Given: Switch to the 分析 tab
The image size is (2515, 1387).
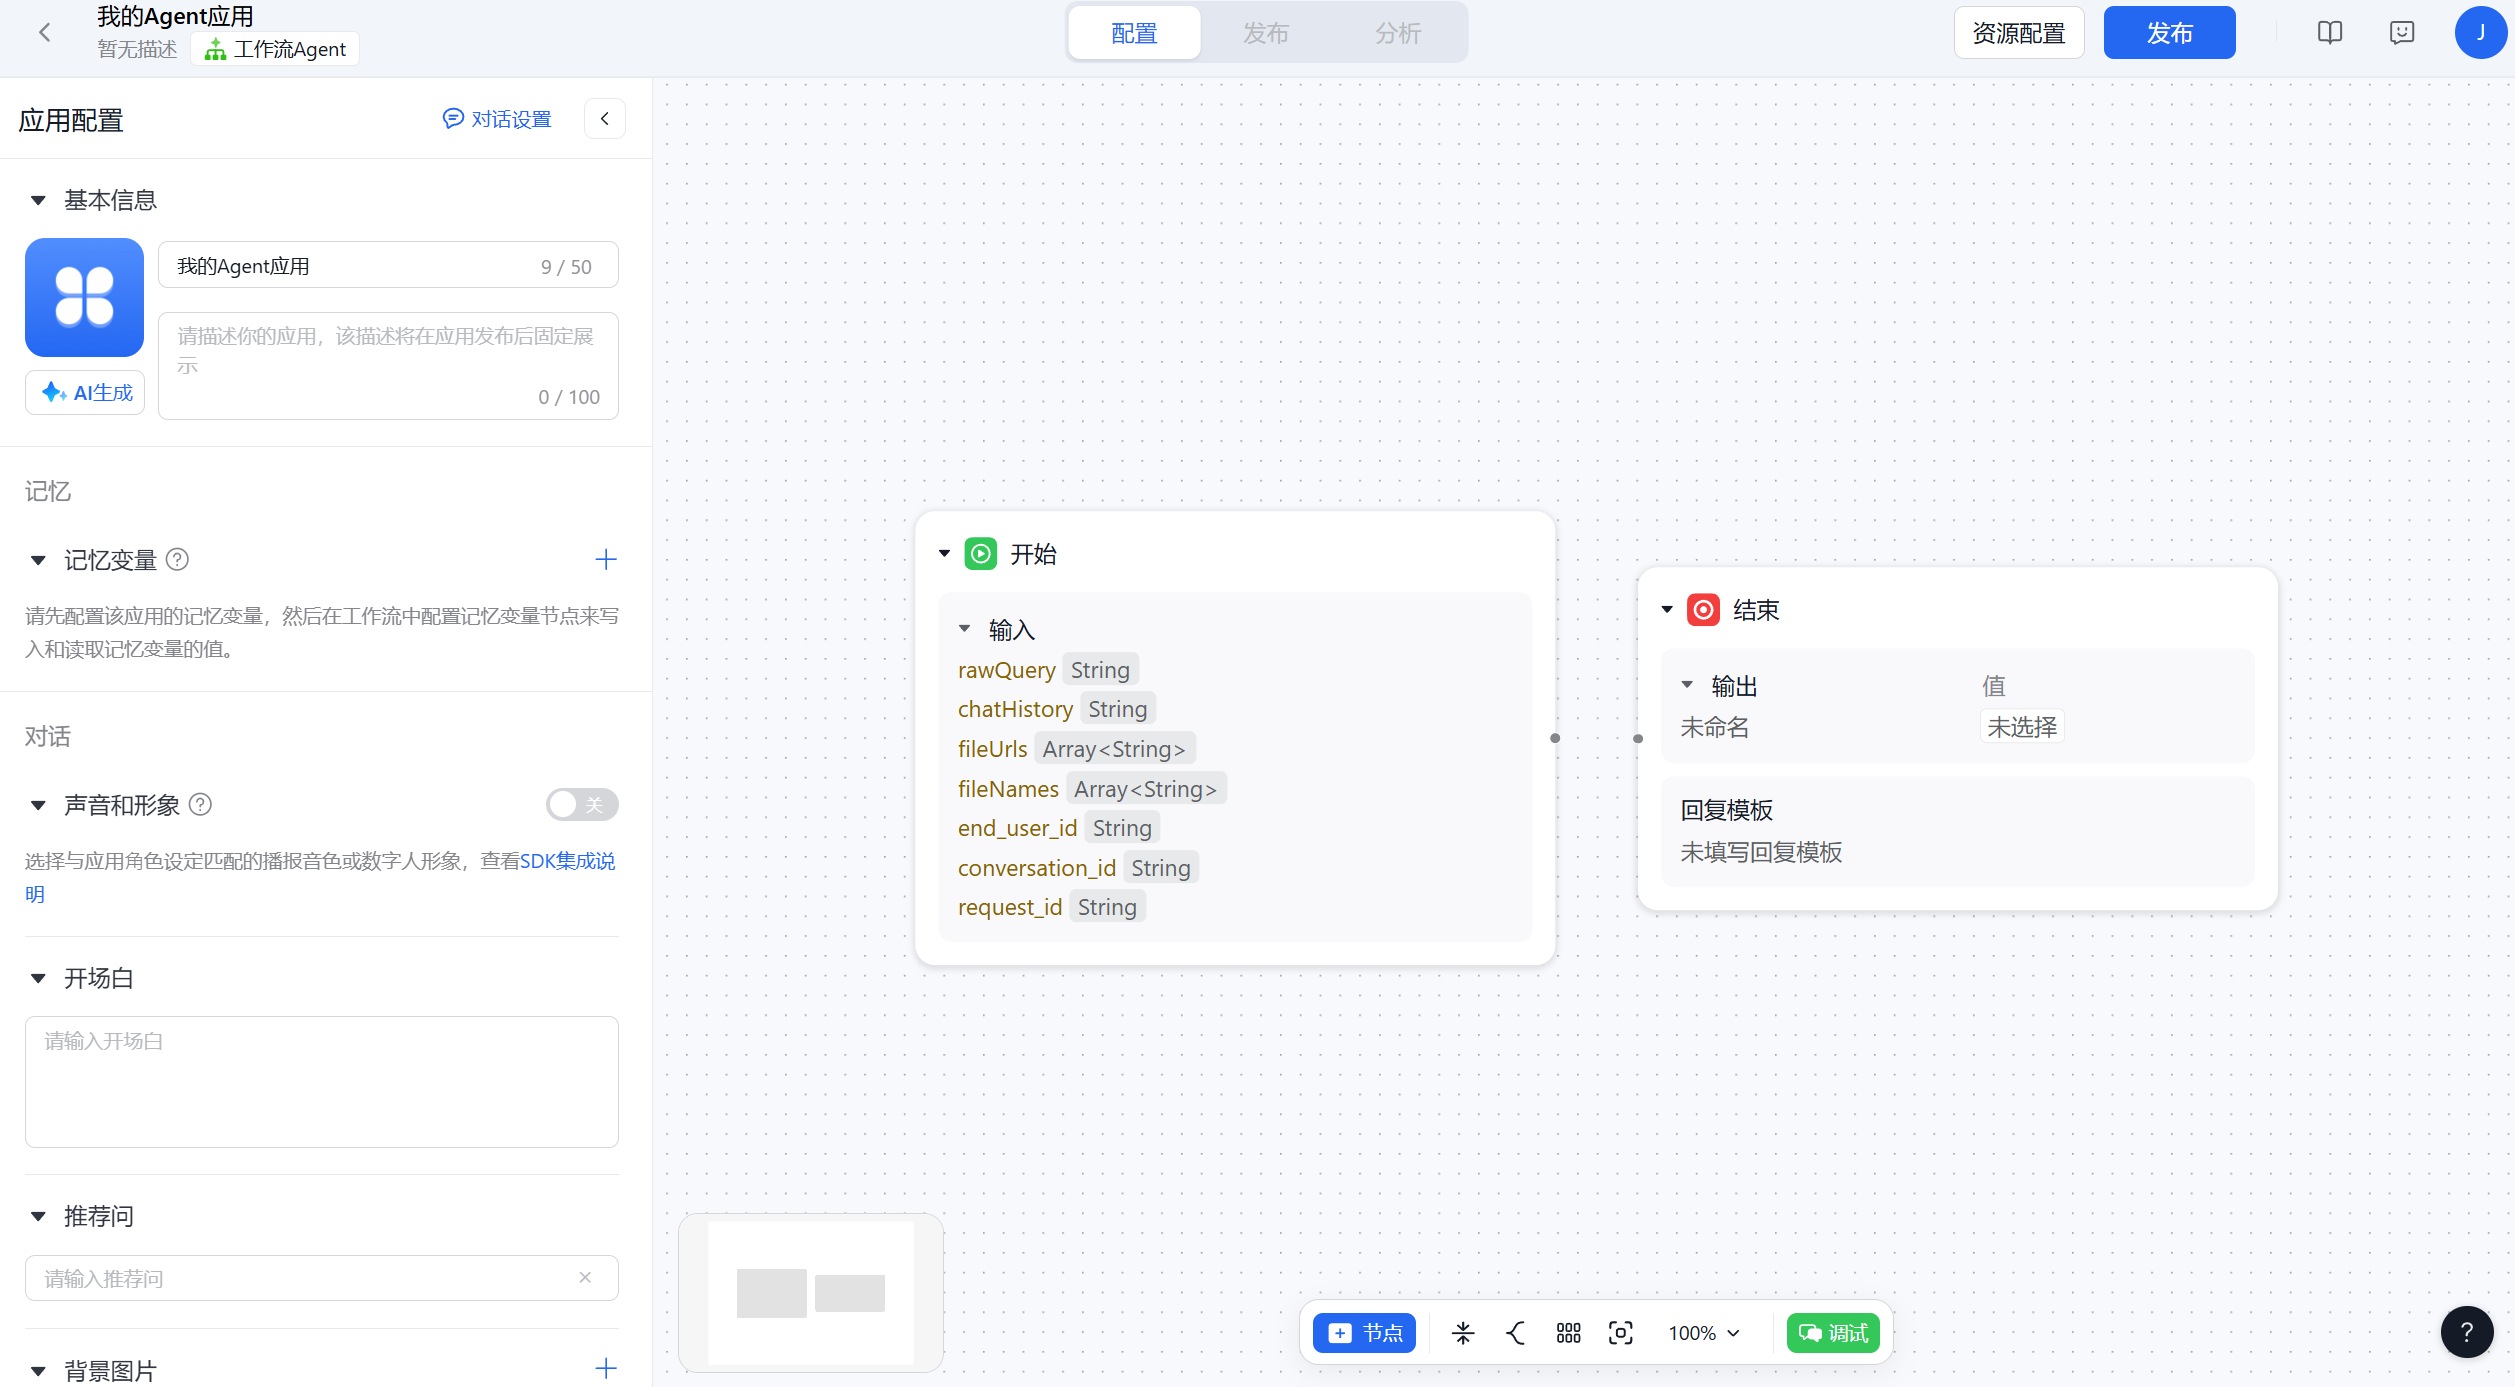Looking at the screenshot, I should click(1397, 33).
